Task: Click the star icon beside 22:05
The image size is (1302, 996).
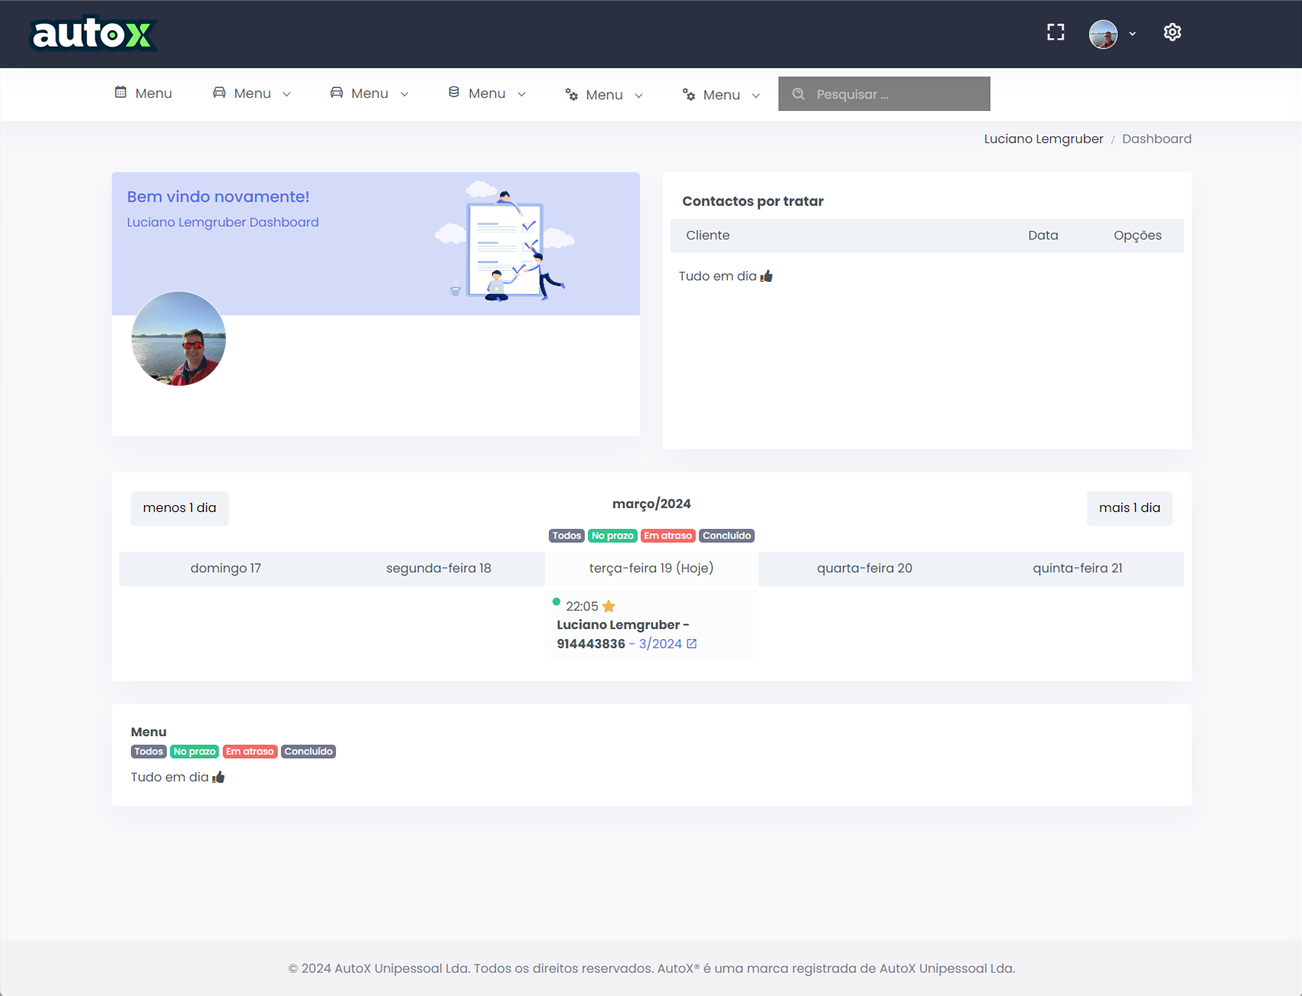Action: (x=609, y=606)
